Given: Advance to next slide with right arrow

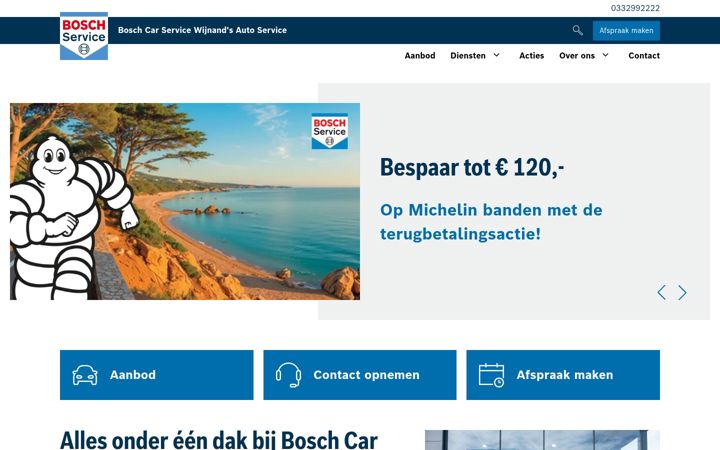Looking at the screenshot, I should tap(682, 292).
